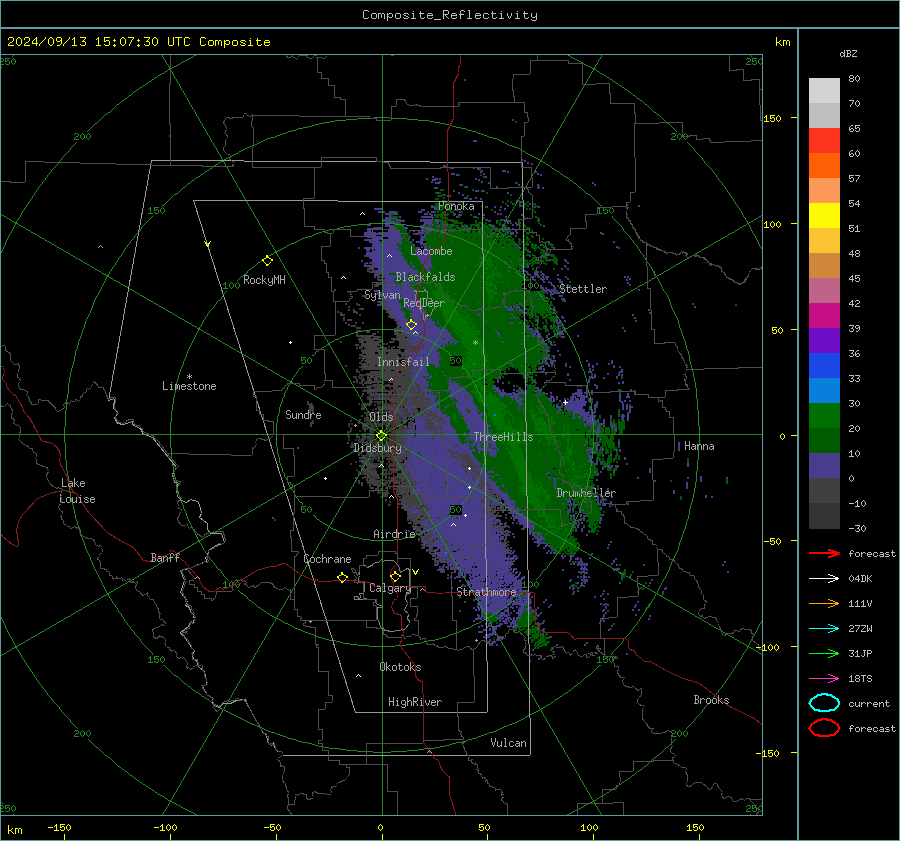
Task: Click the cyan 27ZW arrow in legend
Action: pyautogui.click(x=824, y=629)
